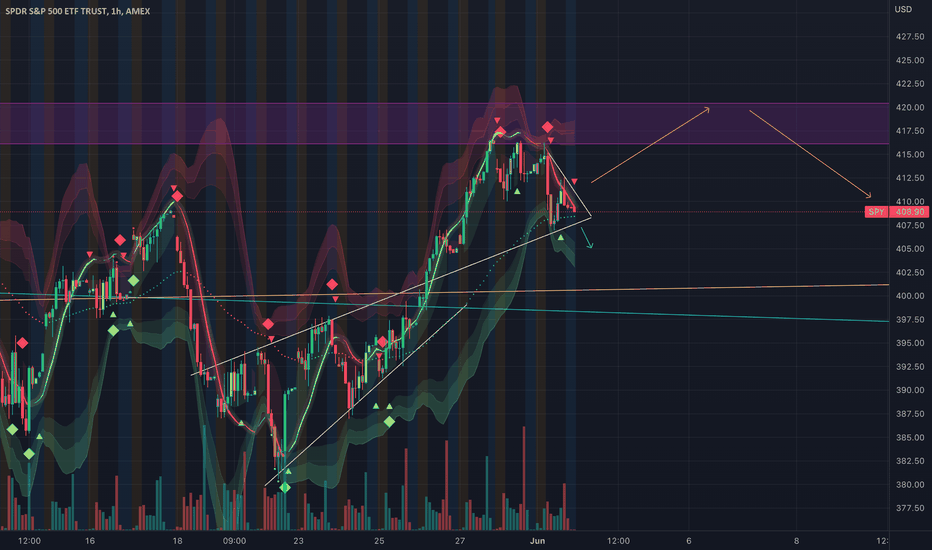Click the 405.00 price axis label

[910, 249]
